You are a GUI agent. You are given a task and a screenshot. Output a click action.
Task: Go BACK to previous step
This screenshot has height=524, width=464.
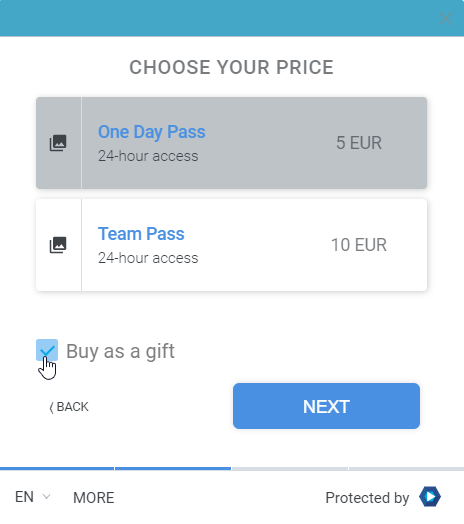click(x=69, y=407)
